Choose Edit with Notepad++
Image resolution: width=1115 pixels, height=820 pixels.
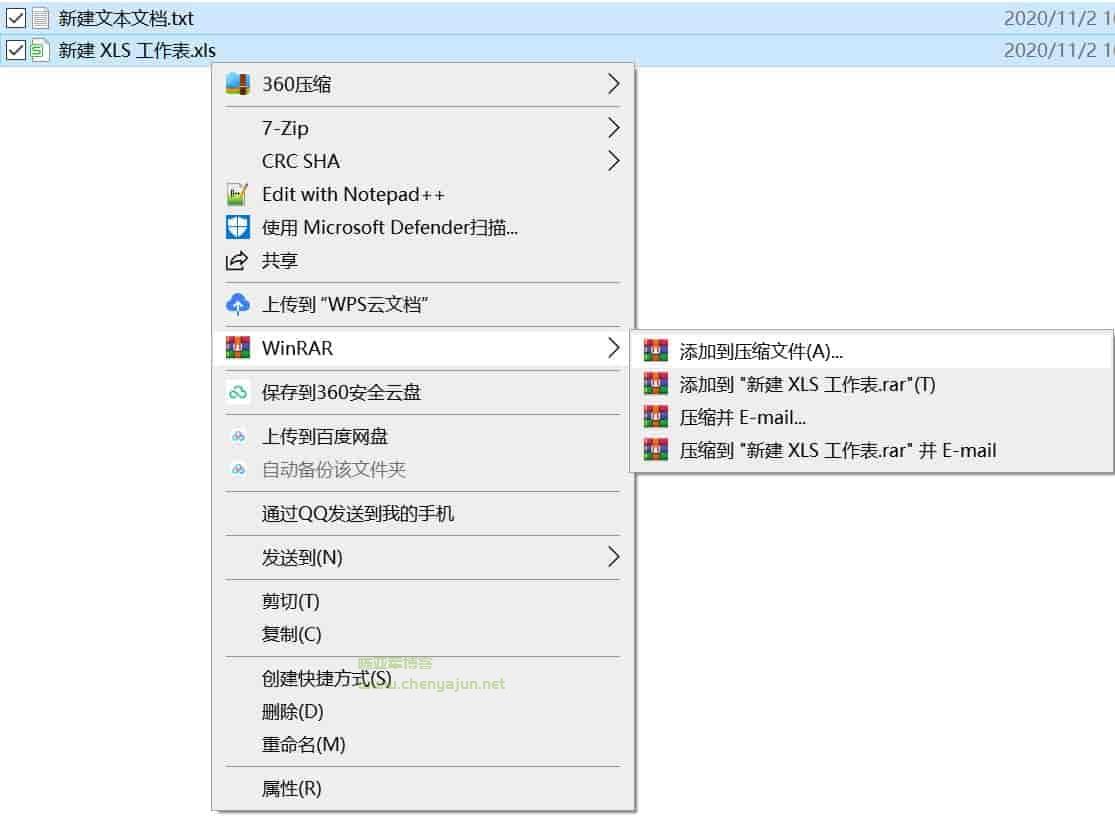(422, 194)
